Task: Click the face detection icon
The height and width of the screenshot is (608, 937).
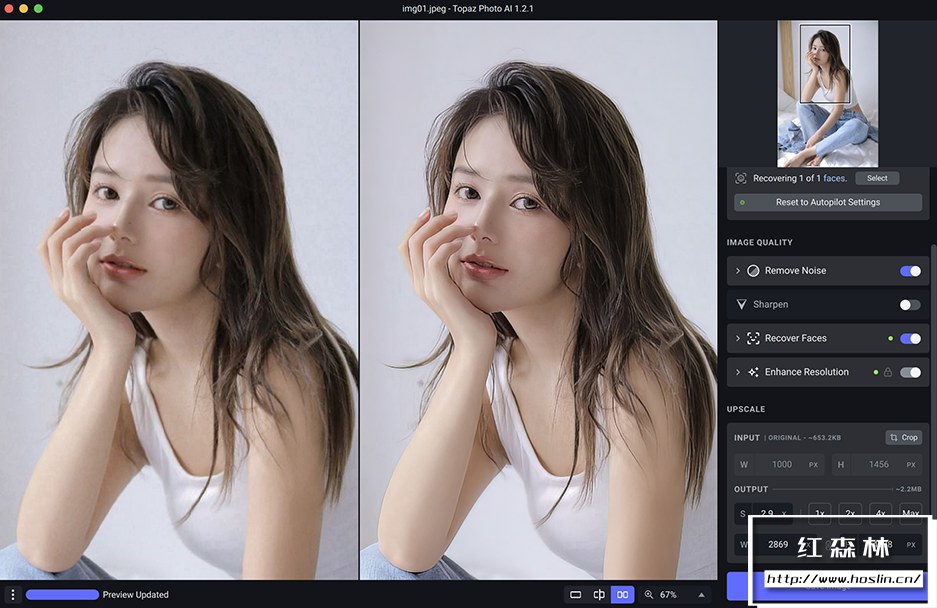Action: point(740,178)
